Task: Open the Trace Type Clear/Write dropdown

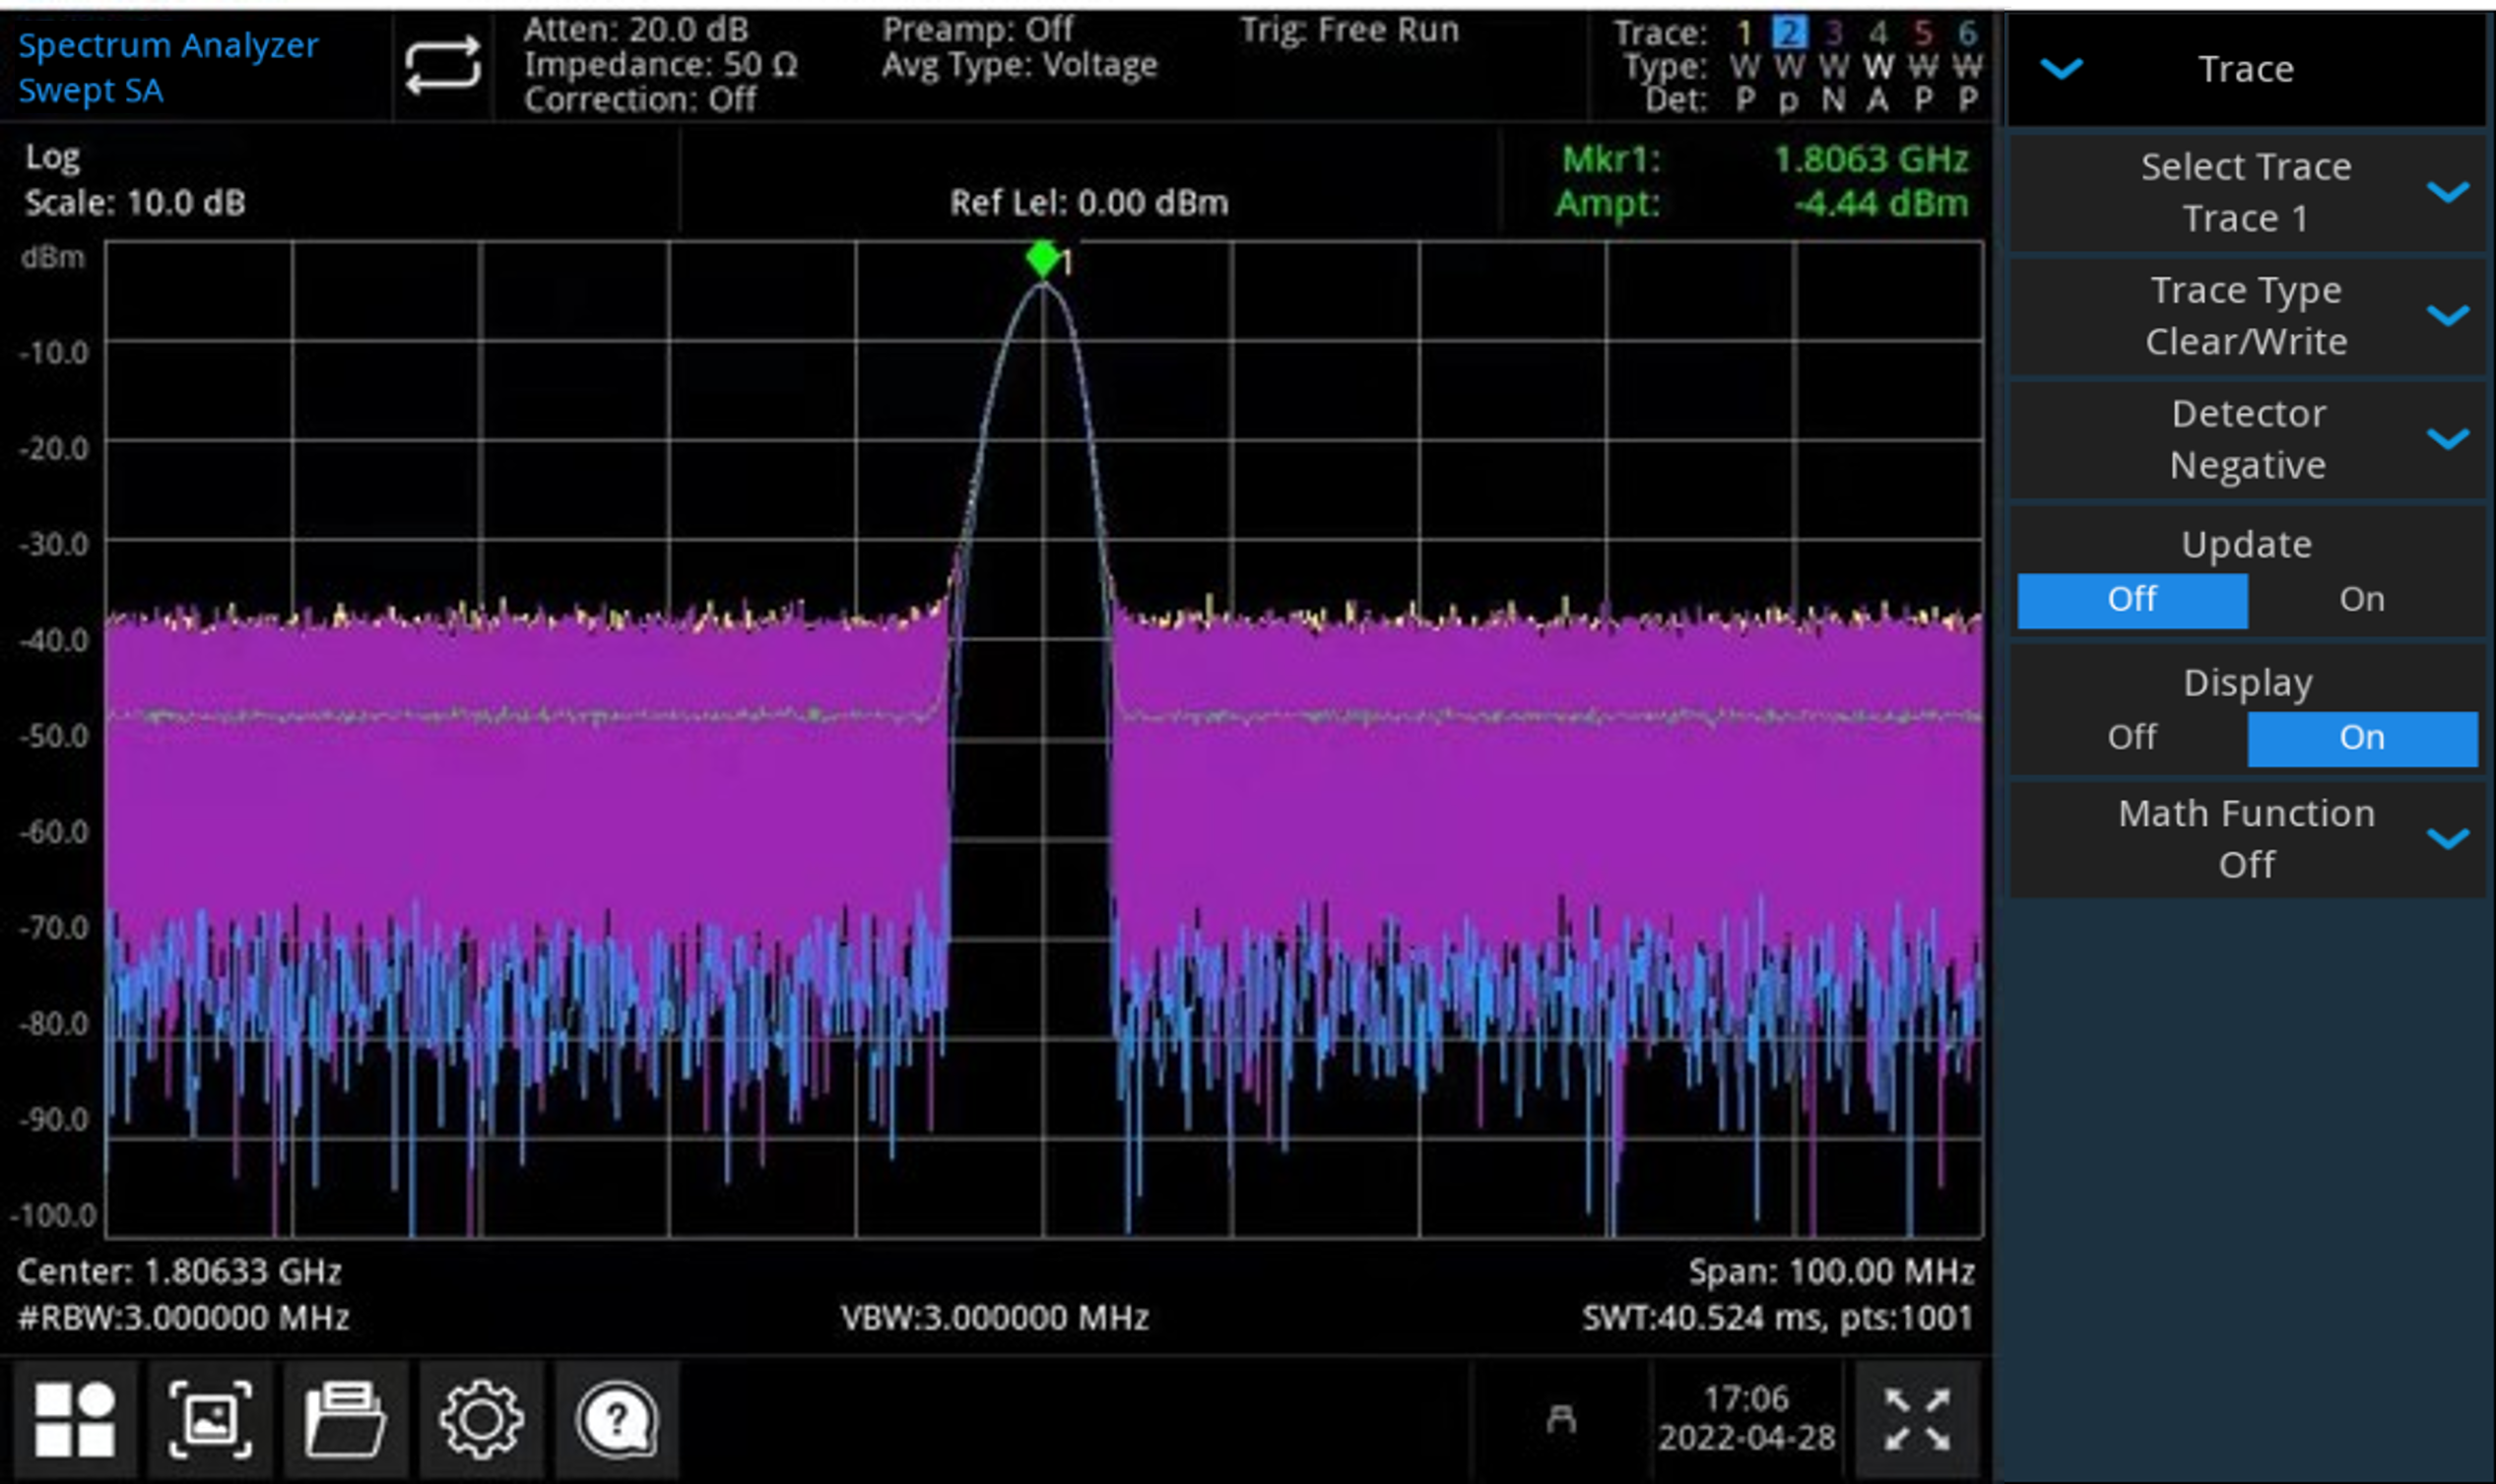Action: (x=2246, y=315)
